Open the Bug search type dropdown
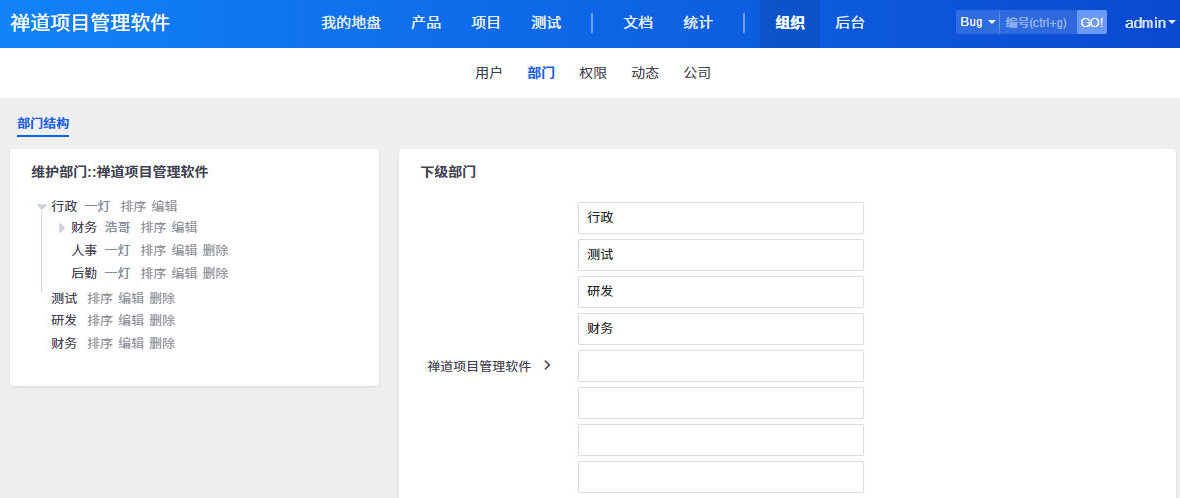The height and width of the screenshot is (498, 1180). point(977,22)
